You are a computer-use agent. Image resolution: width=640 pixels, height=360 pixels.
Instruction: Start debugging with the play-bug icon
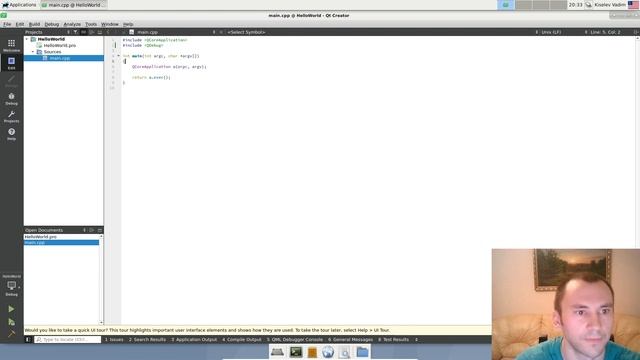pyautogui.click(x=11, y=322)
